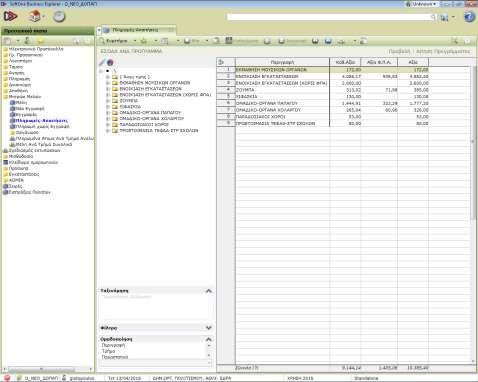Viewport: 478px width, 382px height.
Task: Click the red status icon in status bar
Action: point(7,378)
